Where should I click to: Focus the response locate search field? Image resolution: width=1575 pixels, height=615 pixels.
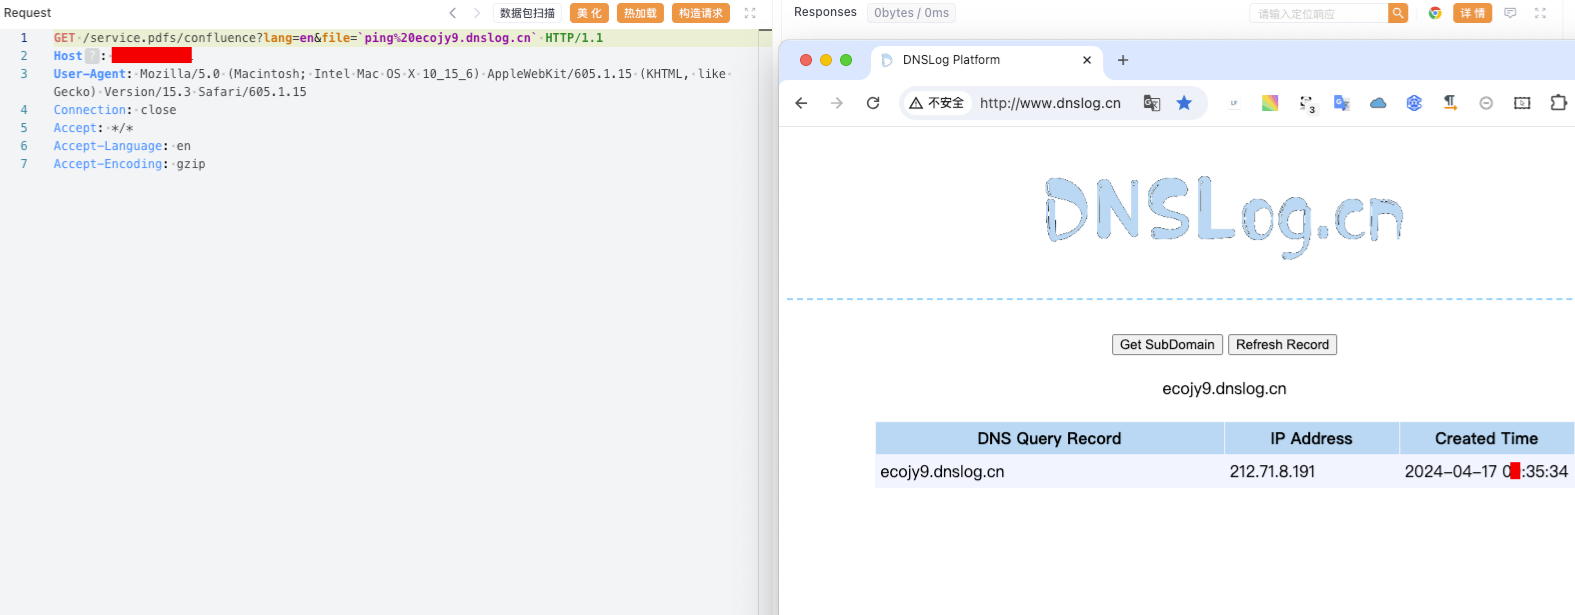1318,13
